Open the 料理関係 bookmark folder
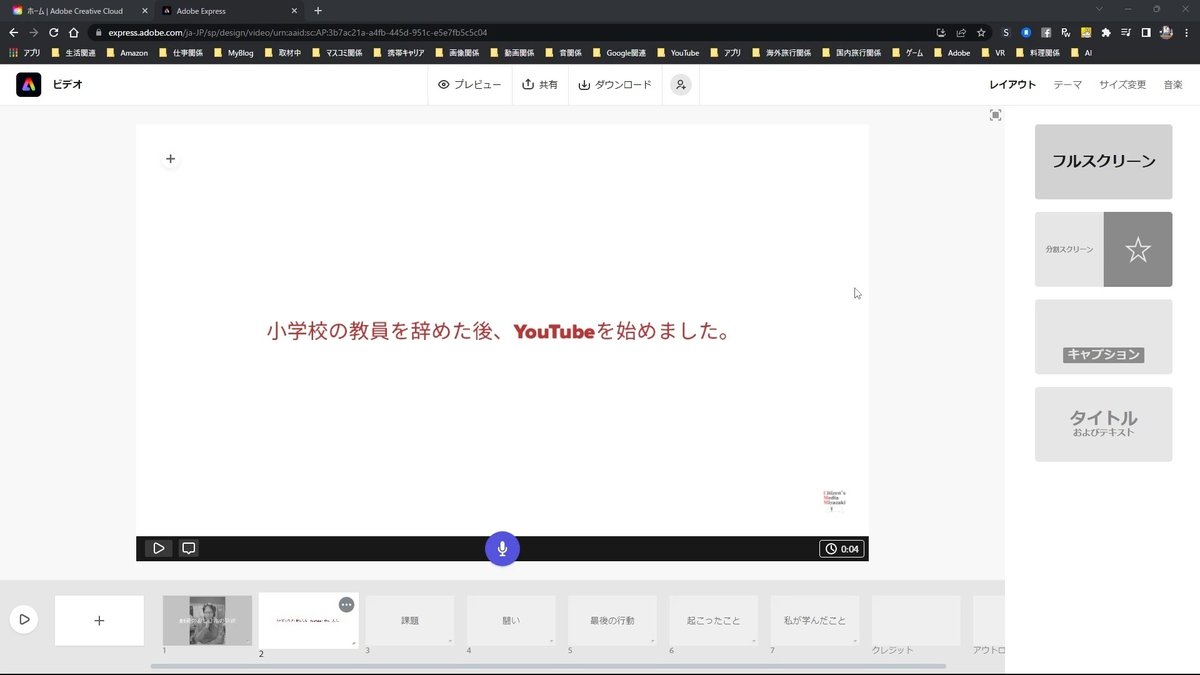The height and width of the screenshot is (675, 1200). pos(1037,53)
